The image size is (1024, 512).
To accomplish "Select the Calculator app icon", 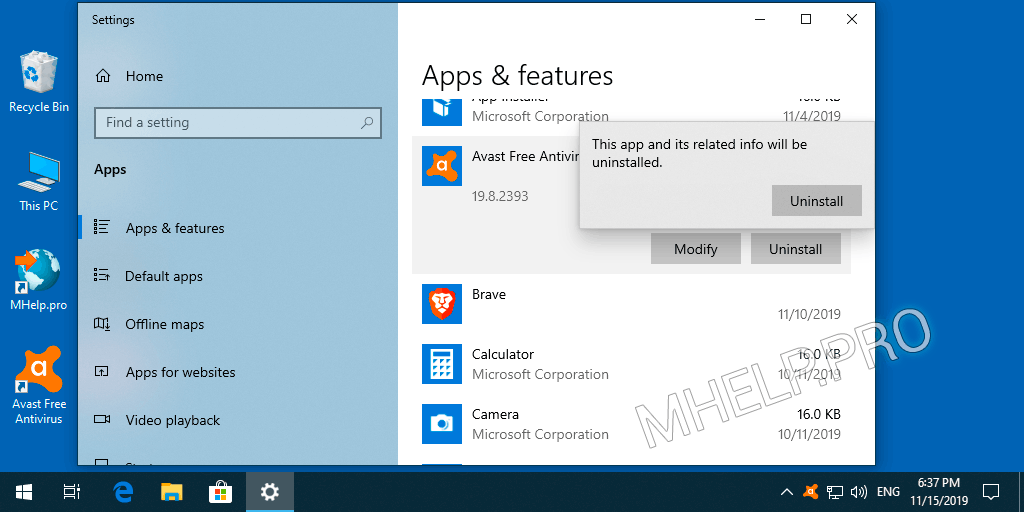I will pos(441,364).
